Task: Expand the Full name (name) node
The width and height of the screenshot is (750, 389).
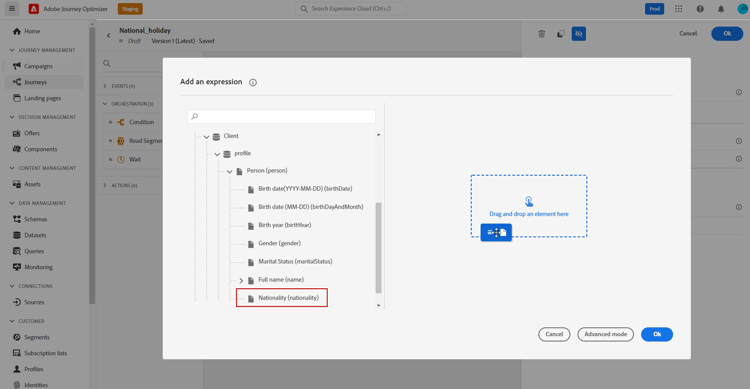Action: point(241,280)
